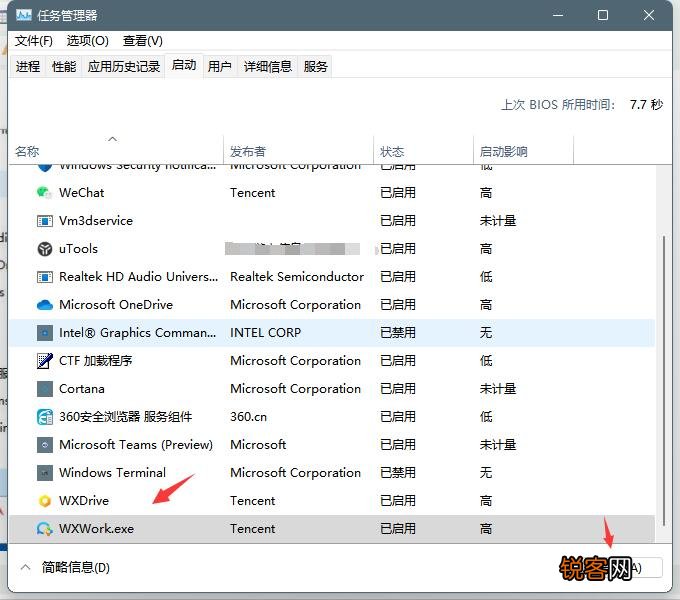Select the 启动 tab
This screenshot has height=600, width=680.
click(x=183, y=65)
